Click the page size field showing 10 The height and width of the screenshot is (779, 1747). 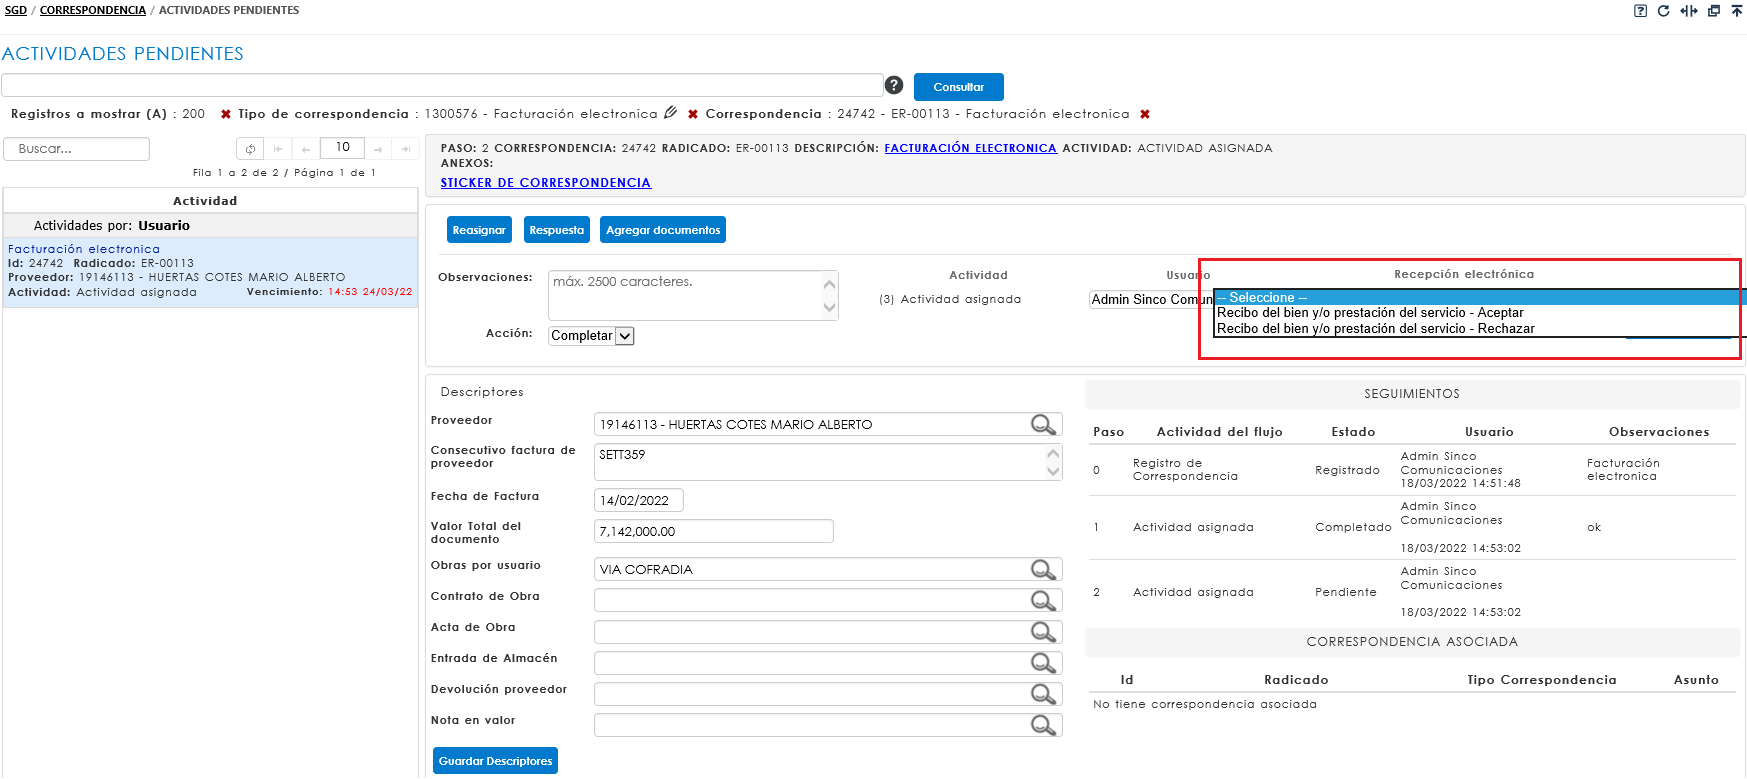342,148
